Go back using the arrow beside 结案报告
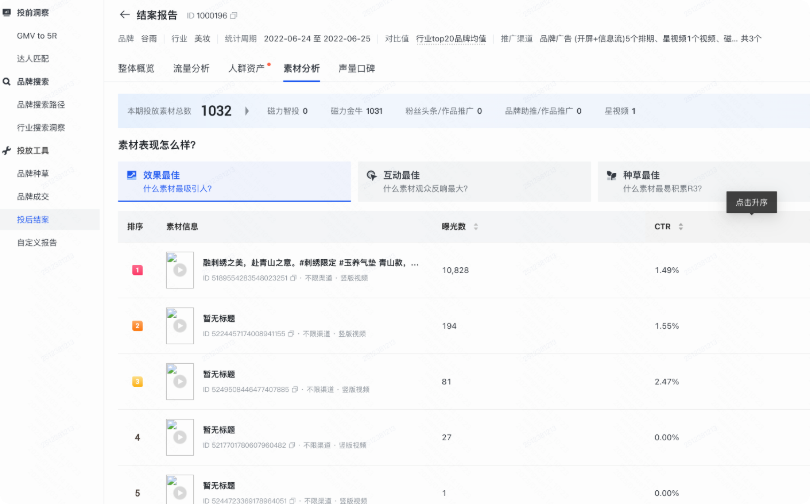 click(x=124, y=15)
